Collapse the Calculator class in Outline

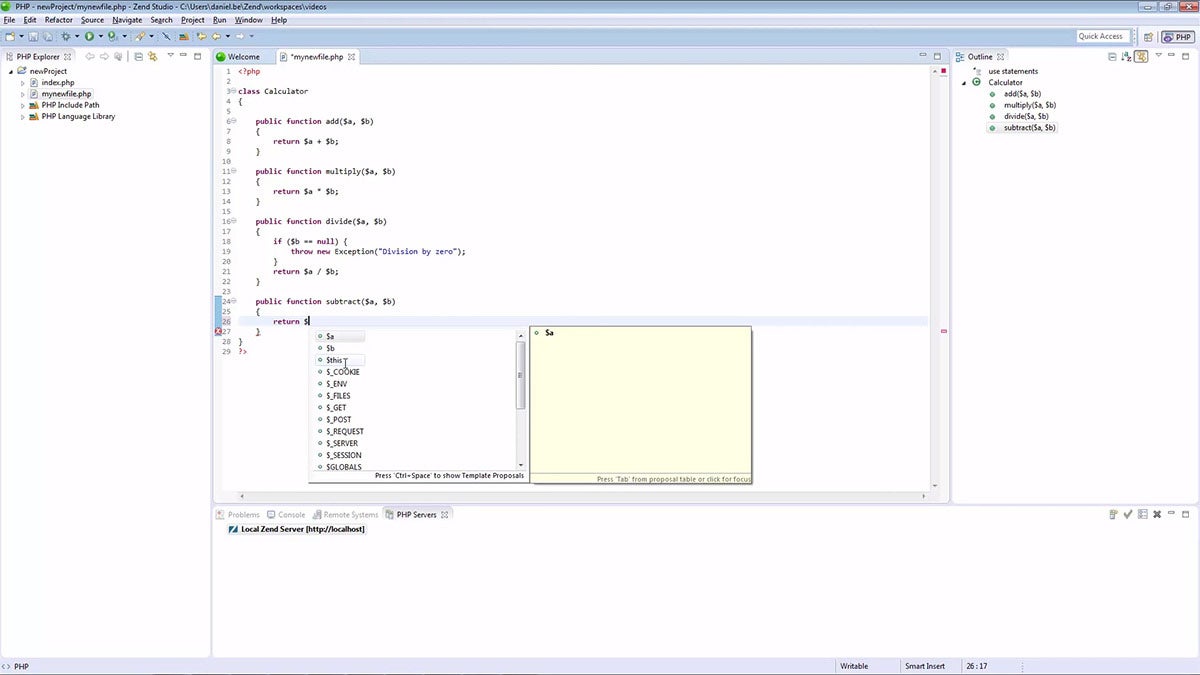point(965,83)
